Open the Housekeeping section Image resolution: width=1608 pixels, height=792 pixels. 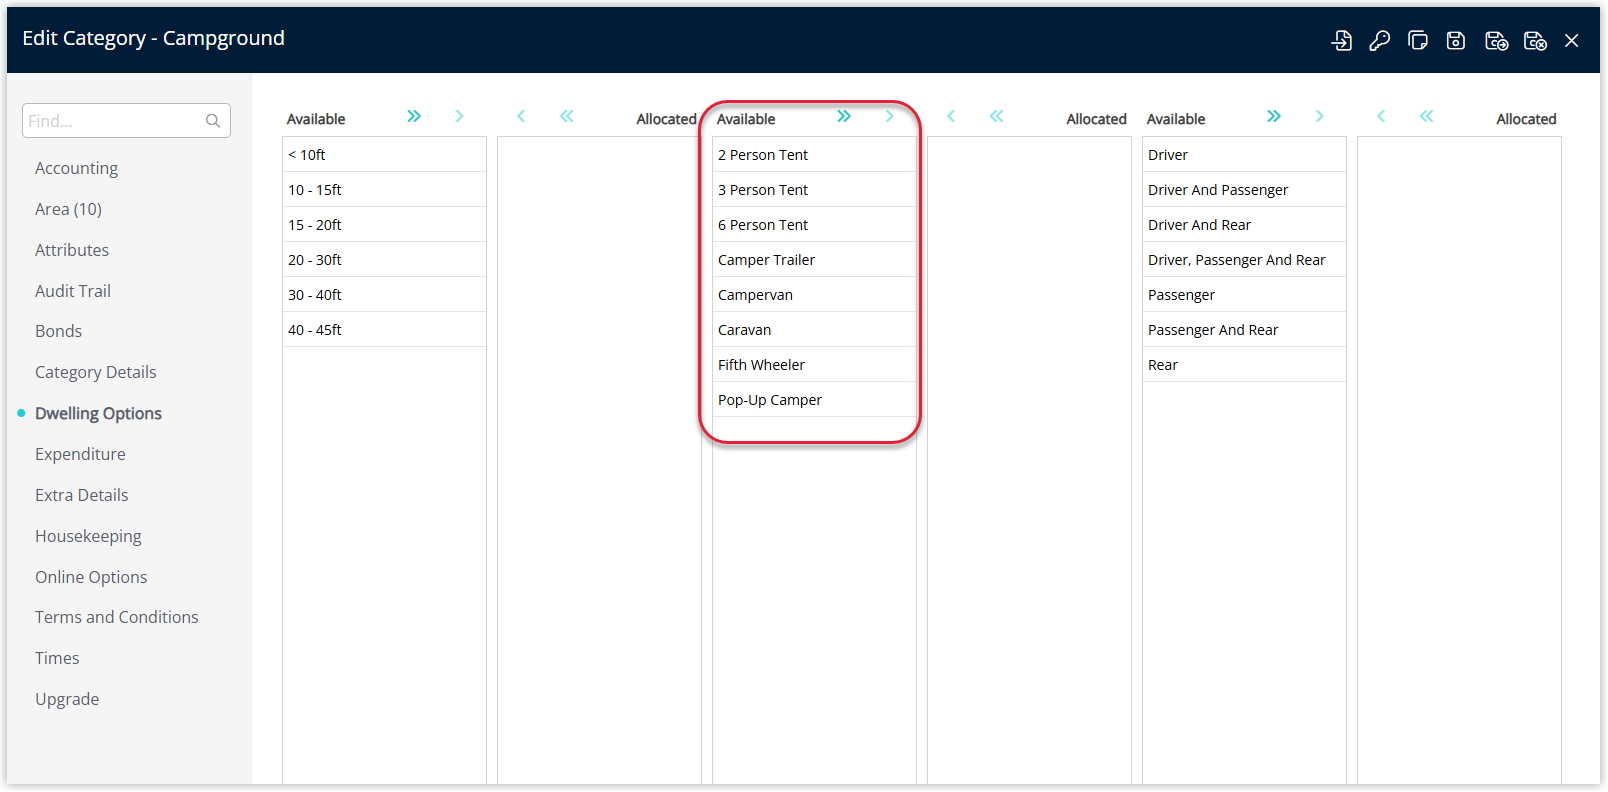click(x=88, y=536)
